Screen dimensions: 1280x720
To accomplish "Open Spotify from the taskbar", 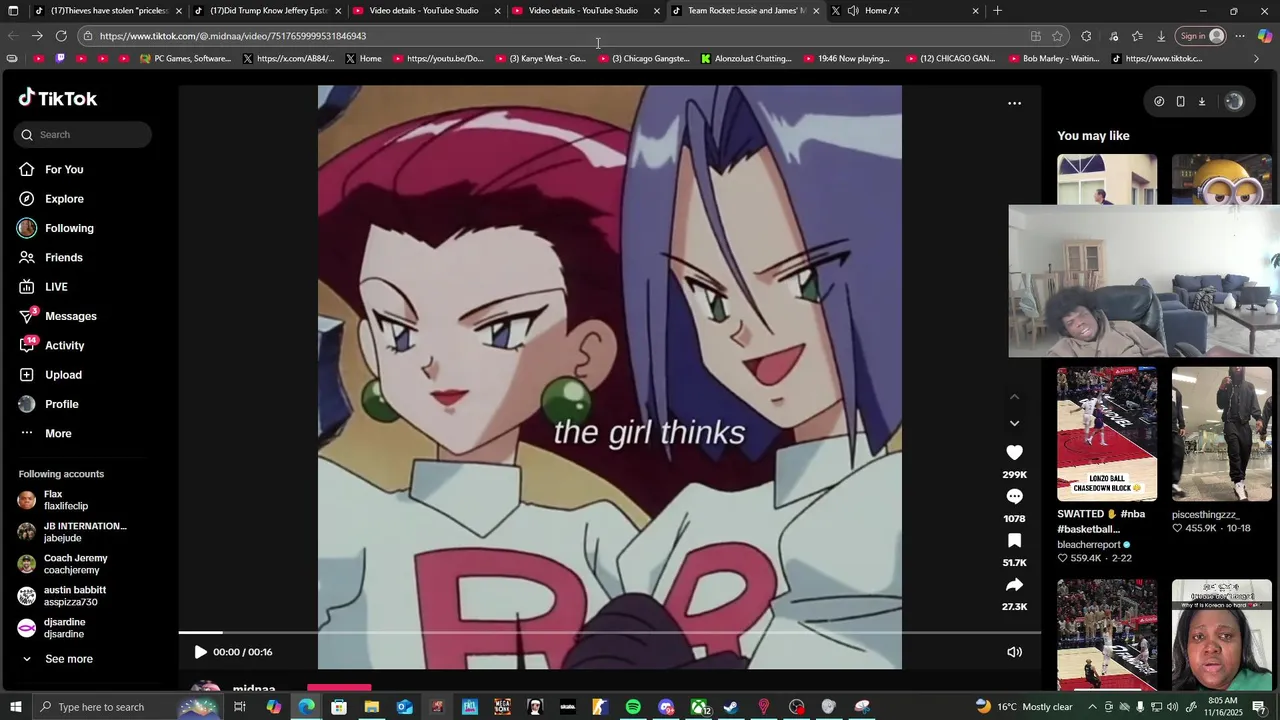I will tap(633, 707).
